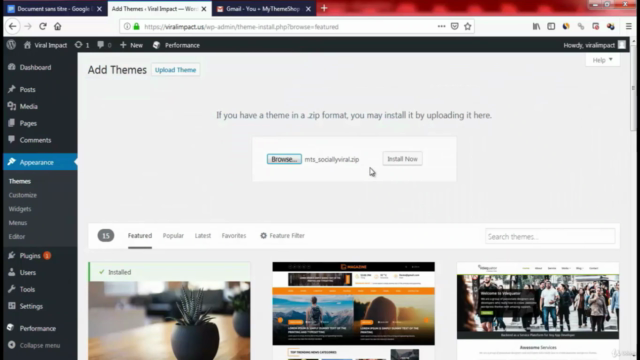Select Customize submenu item
Image resolution: width=640 pixels, height=360 pixels.
[x=22, y=195]
